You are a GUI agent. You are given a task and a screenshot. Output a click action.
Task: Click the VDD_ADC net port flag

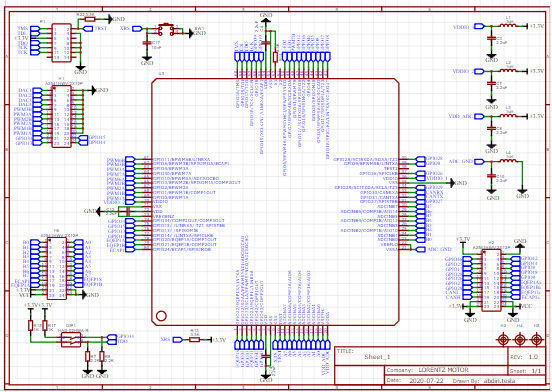point(478,116)
